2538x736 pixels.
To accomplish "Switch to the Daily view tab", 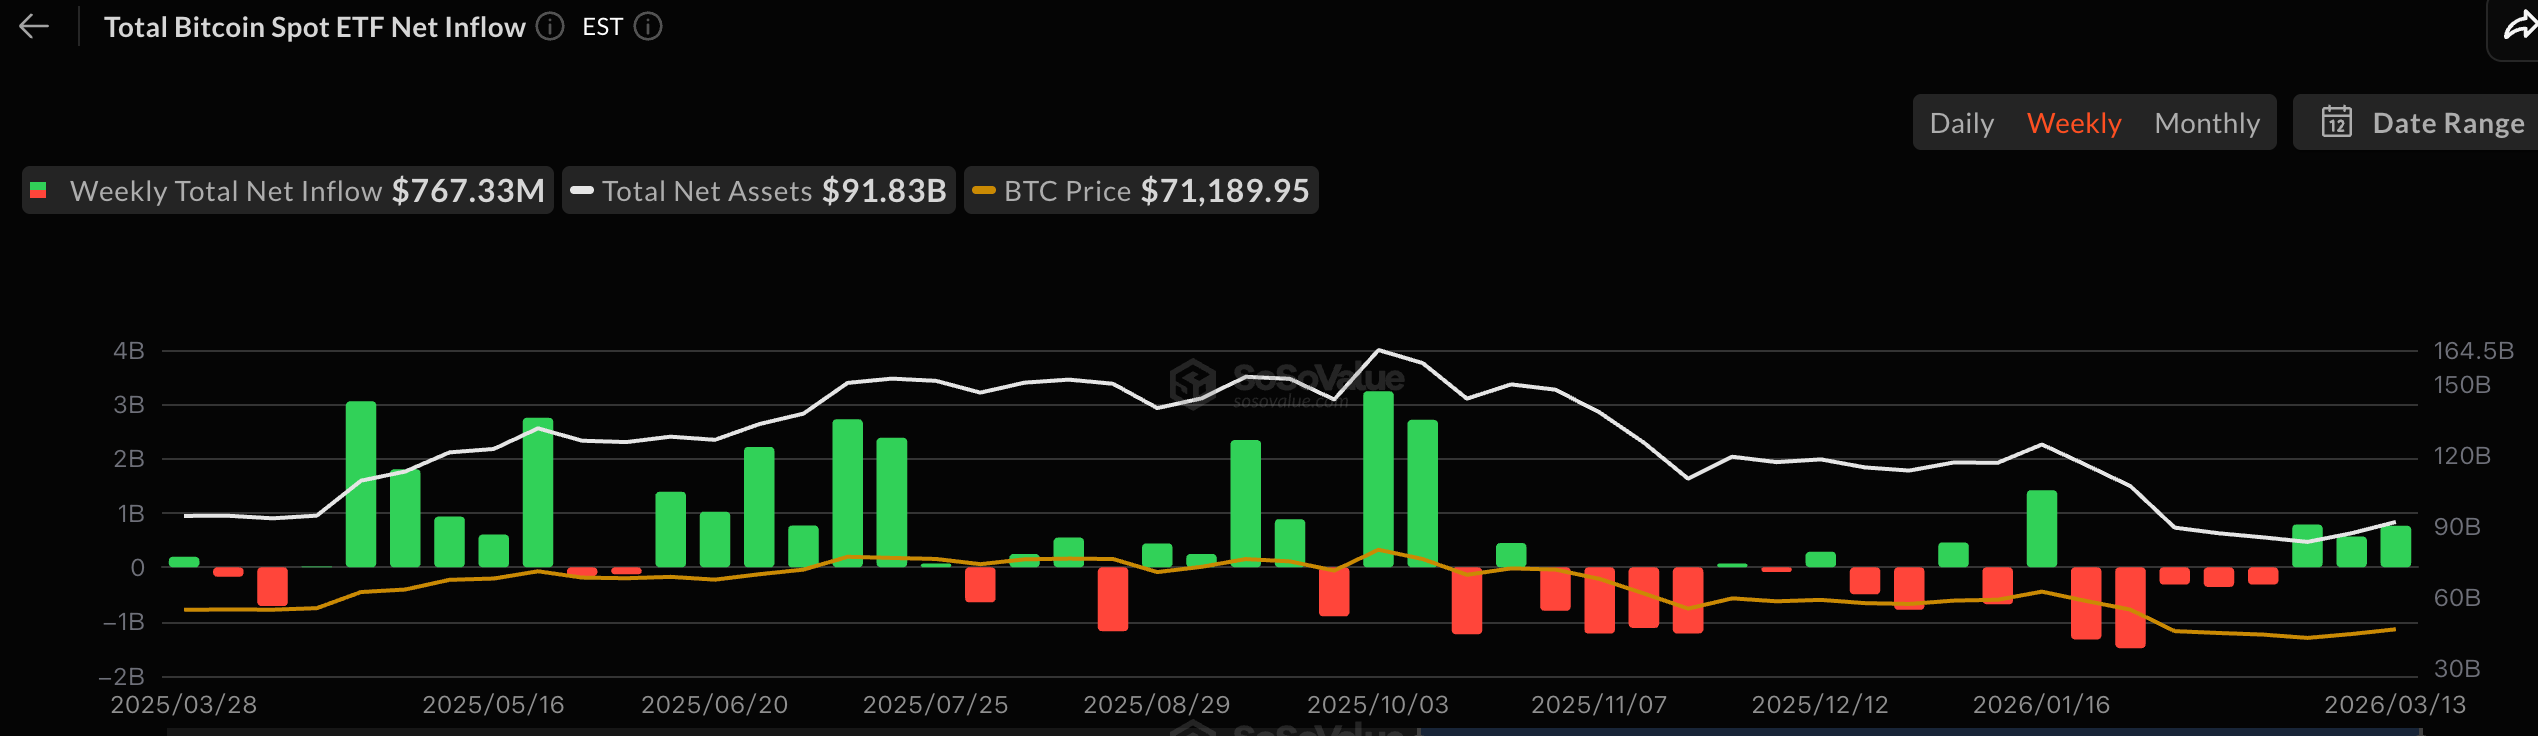I will [1961, 123].
